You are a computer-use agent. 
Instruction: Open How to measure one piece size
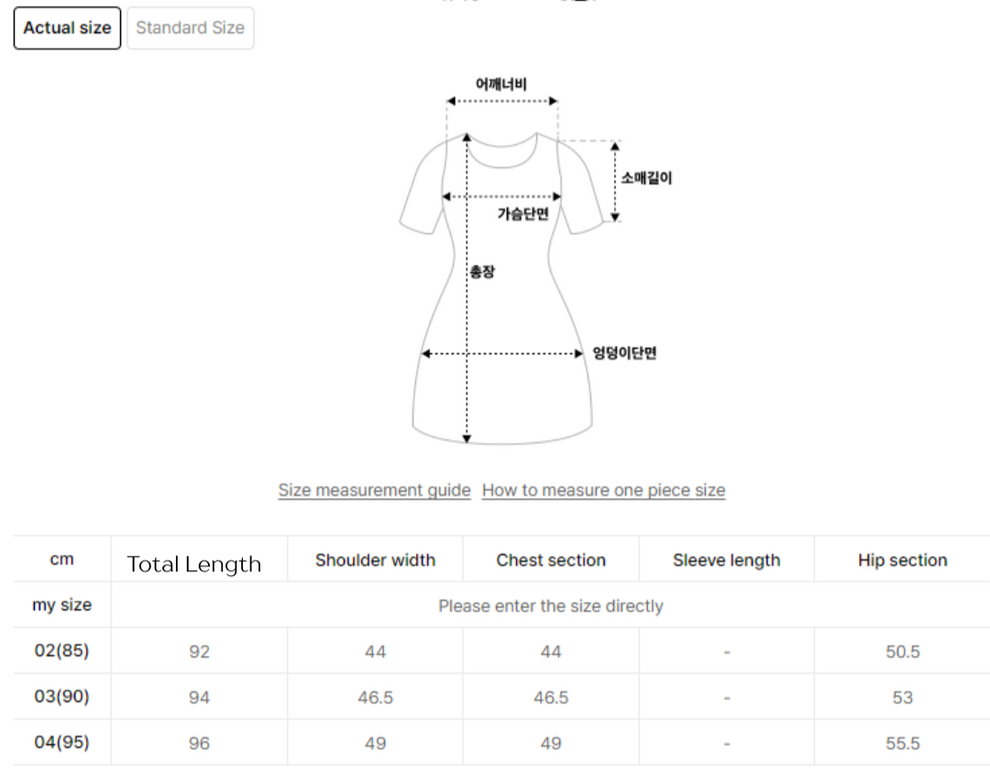pyautogui.click(x=603, y=490)
